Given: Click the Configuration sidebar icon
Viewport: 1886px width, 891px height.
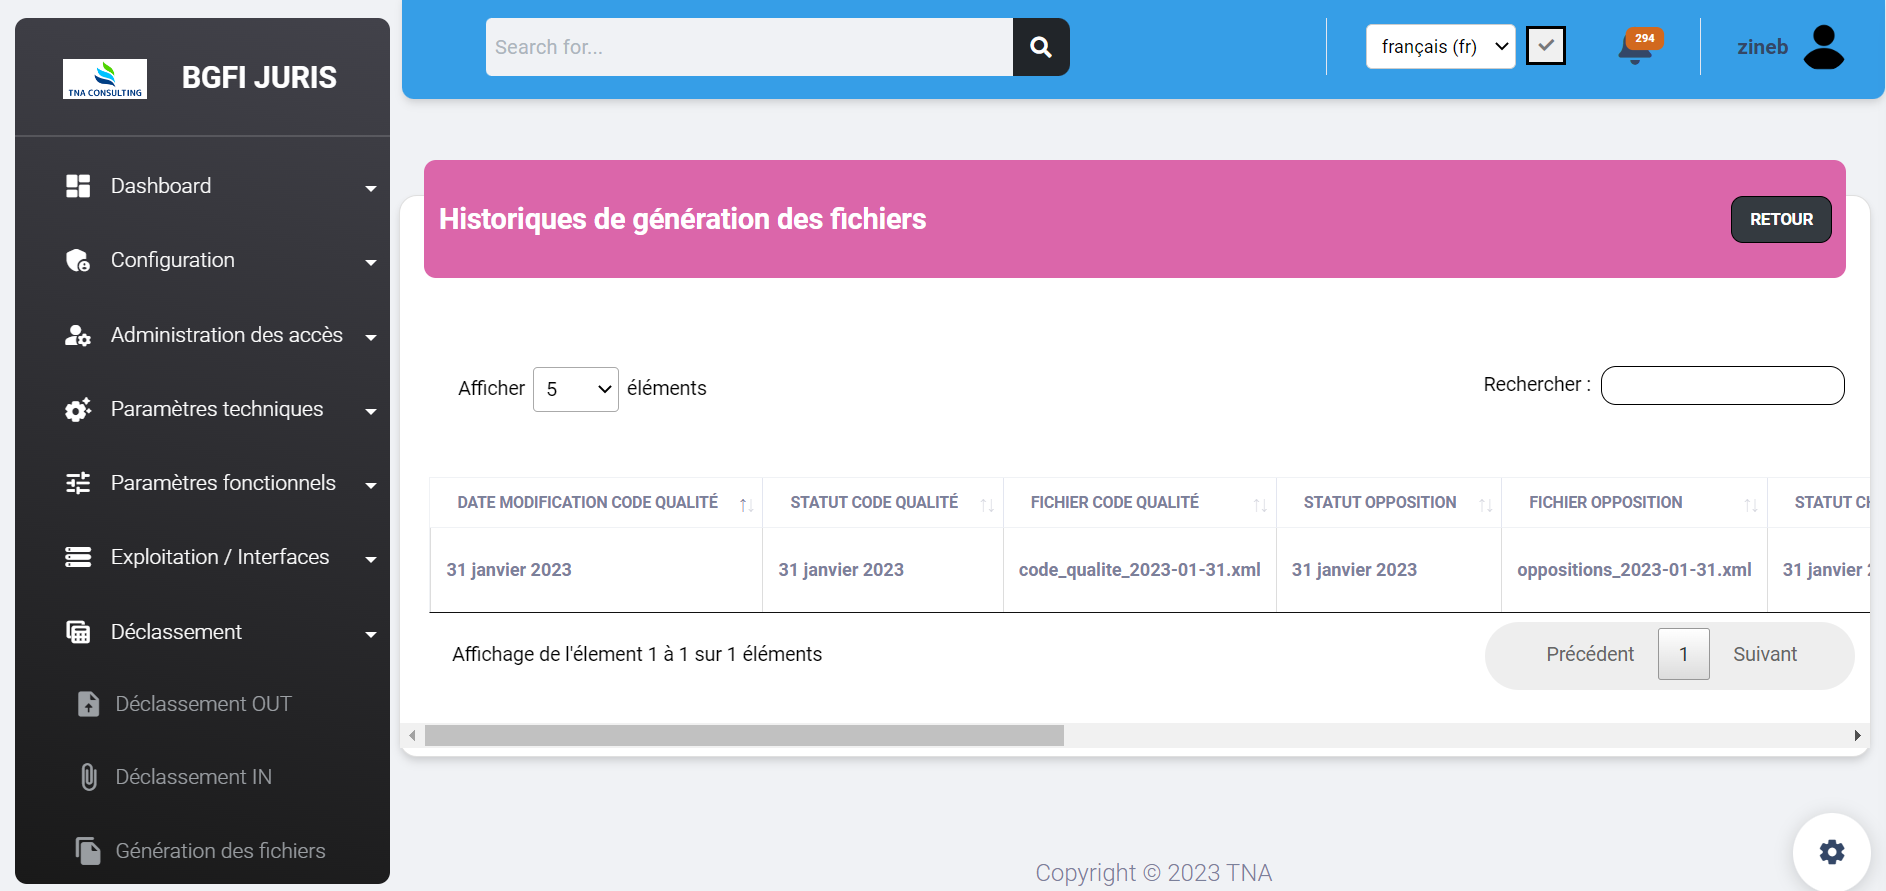Looking at the screenshot, I should point(78,260).
